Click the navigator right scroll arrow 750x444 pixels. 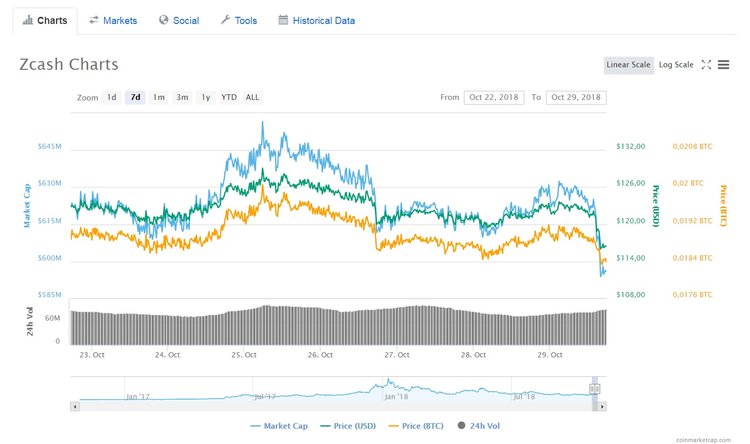[601, 407]
